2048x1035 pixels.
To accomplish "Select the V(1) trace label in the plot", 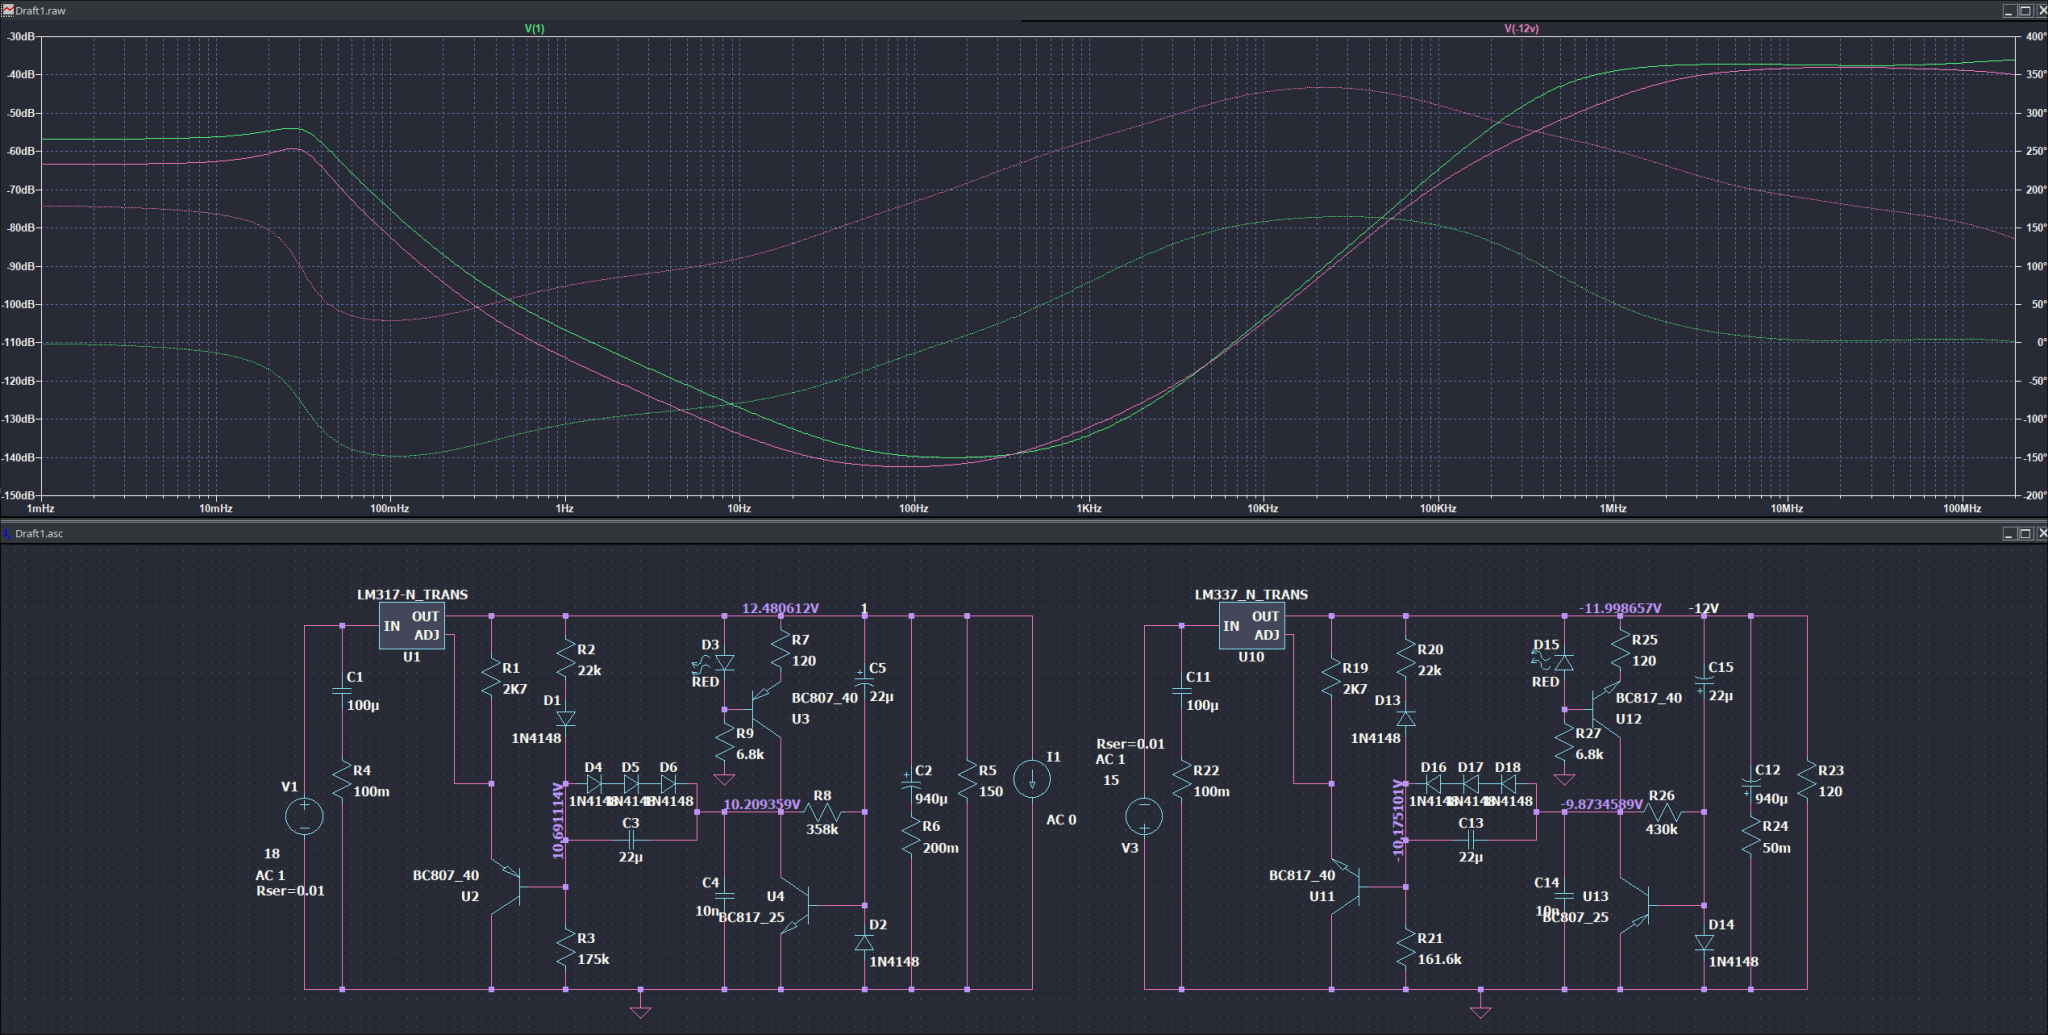I will [x=534, y=28].
